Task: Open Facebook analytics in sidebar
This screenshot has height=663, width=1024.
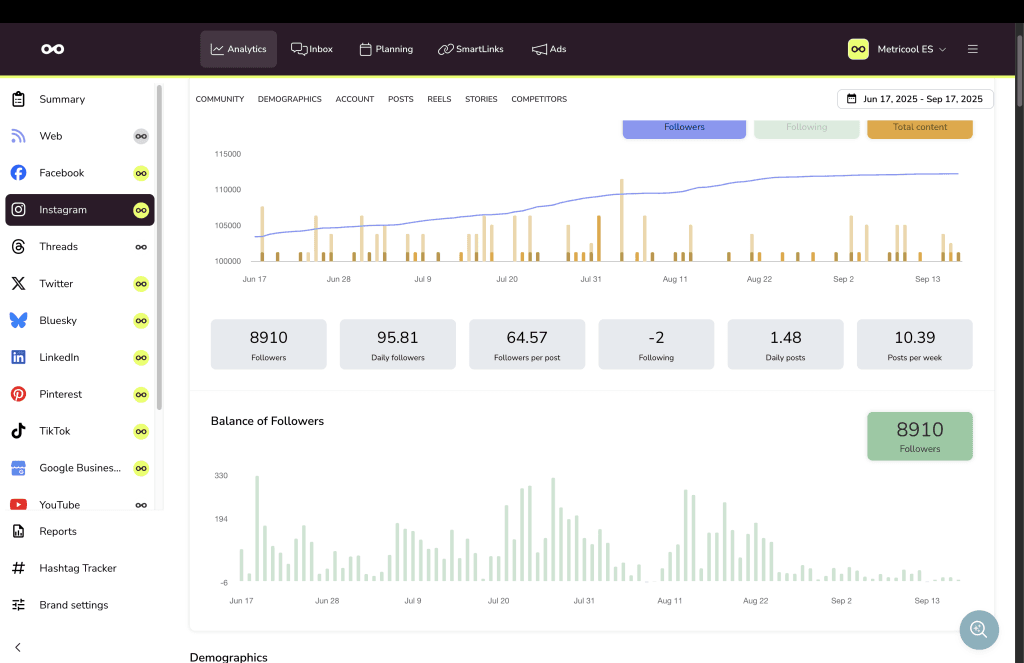Action: [x=61, y=173]
